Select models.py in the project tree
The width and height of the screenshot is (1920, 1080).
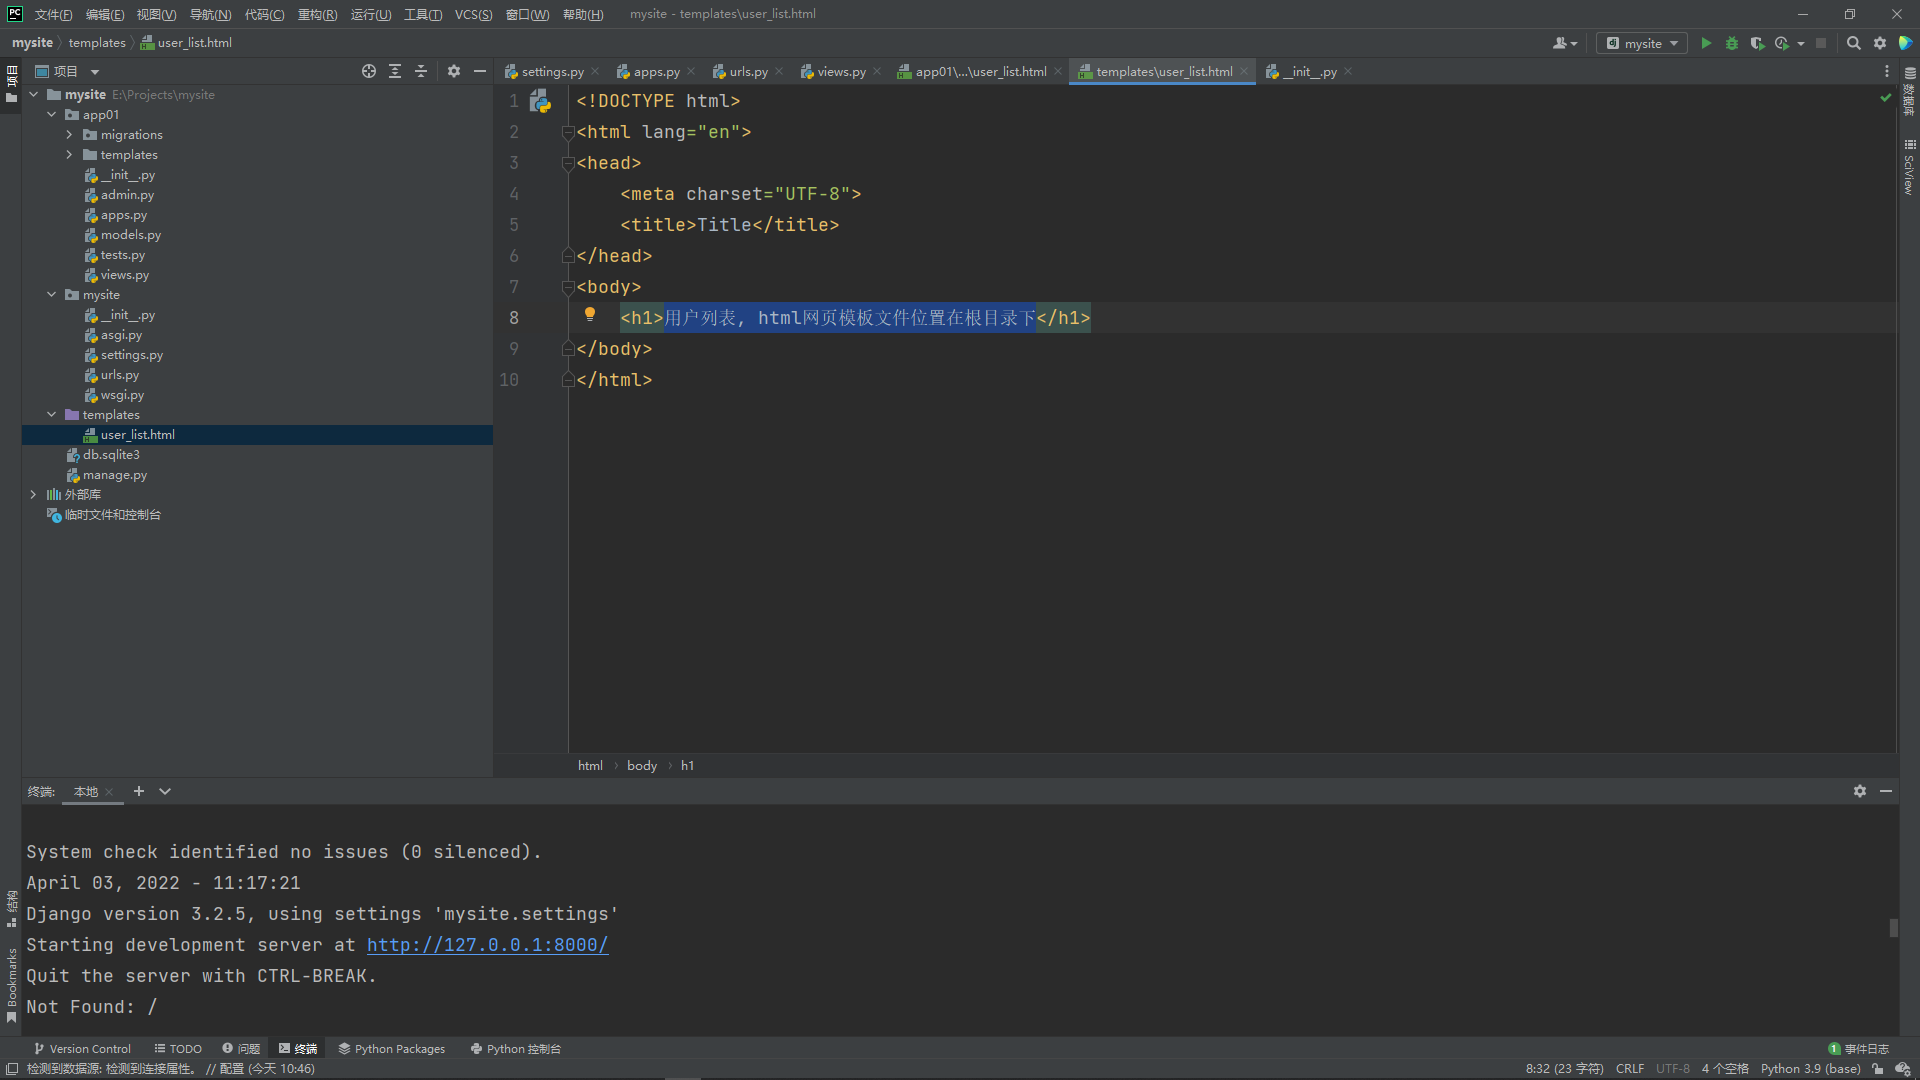tap(130, 235)
